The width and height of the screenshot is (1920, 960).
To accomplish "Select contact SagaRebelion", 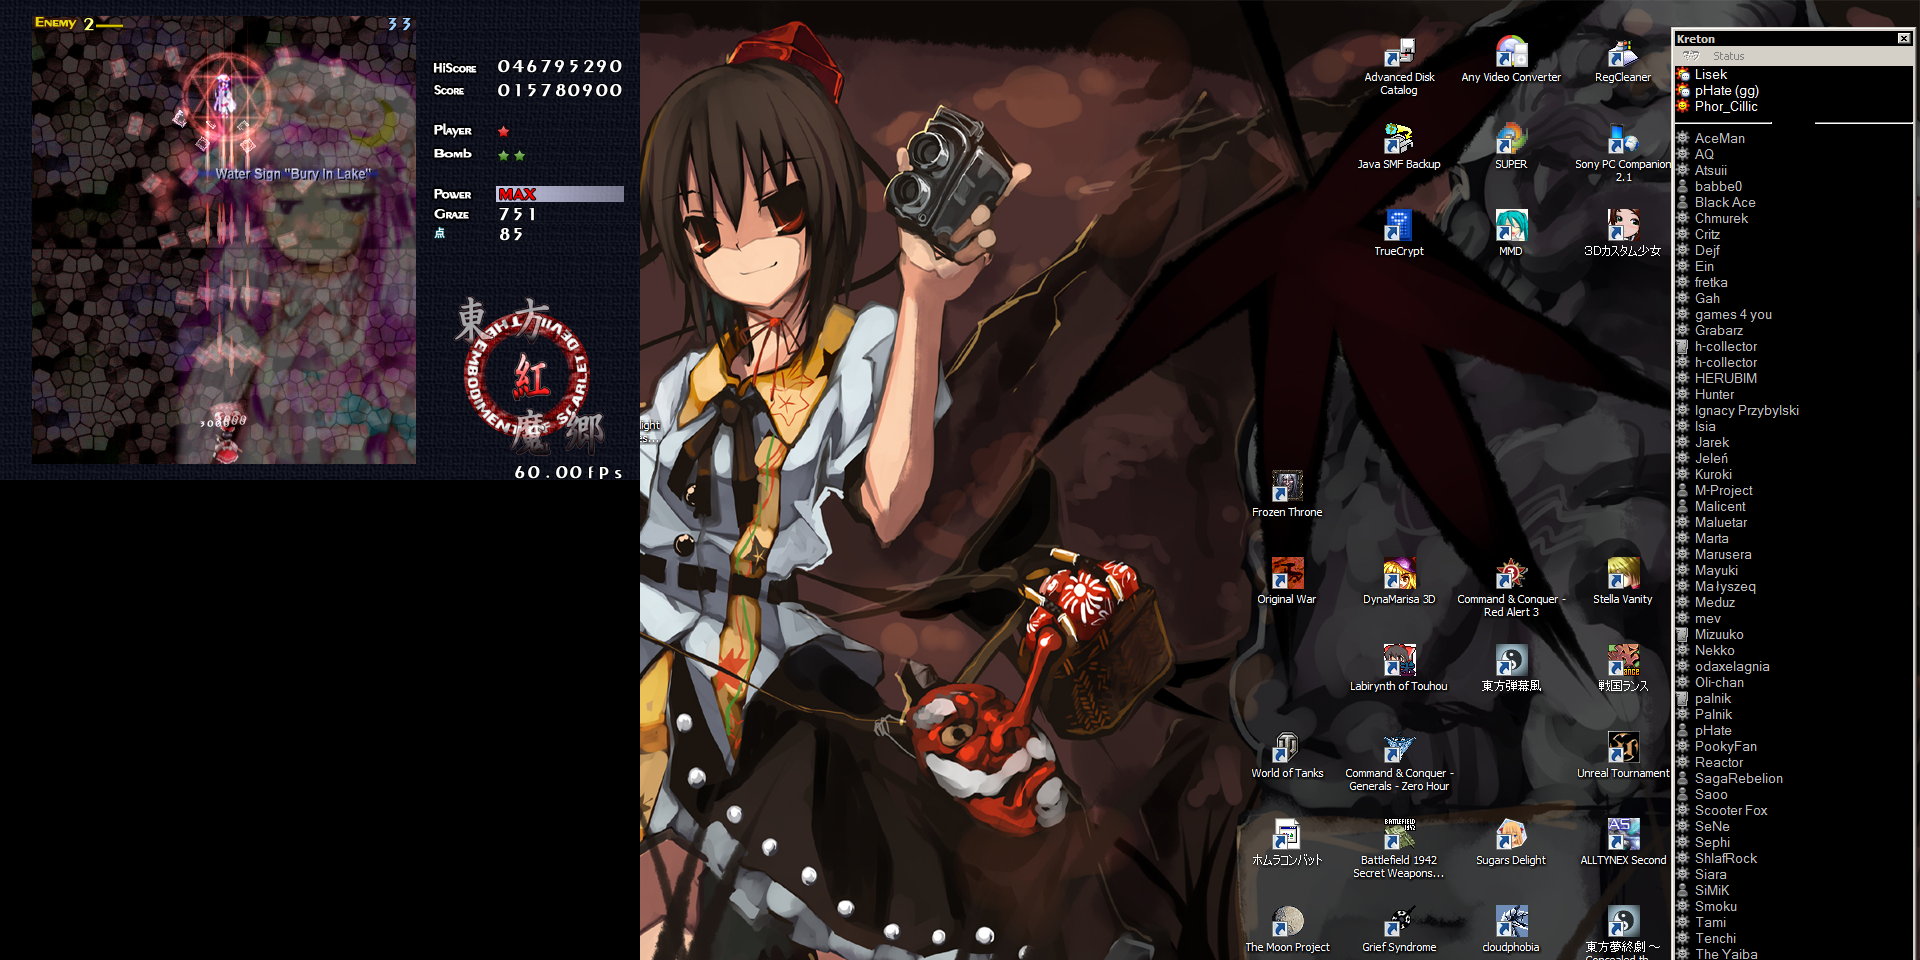I will pyautogui.click(x=1738, y=778).
